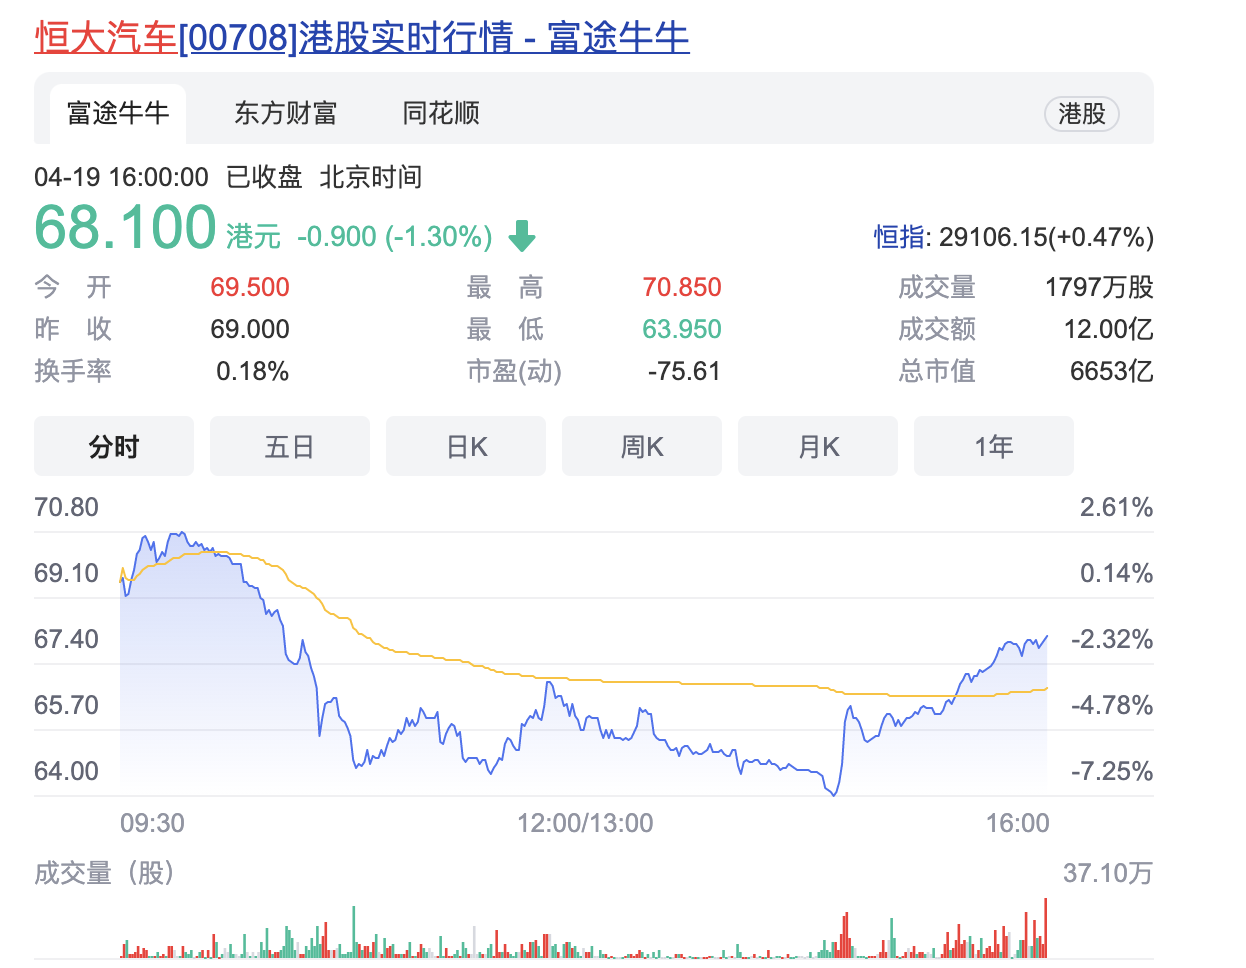This screenshot has height=968, width=1246.
Task: Click the -4.78% percent axis label
Action: [x=1112, y=706]
